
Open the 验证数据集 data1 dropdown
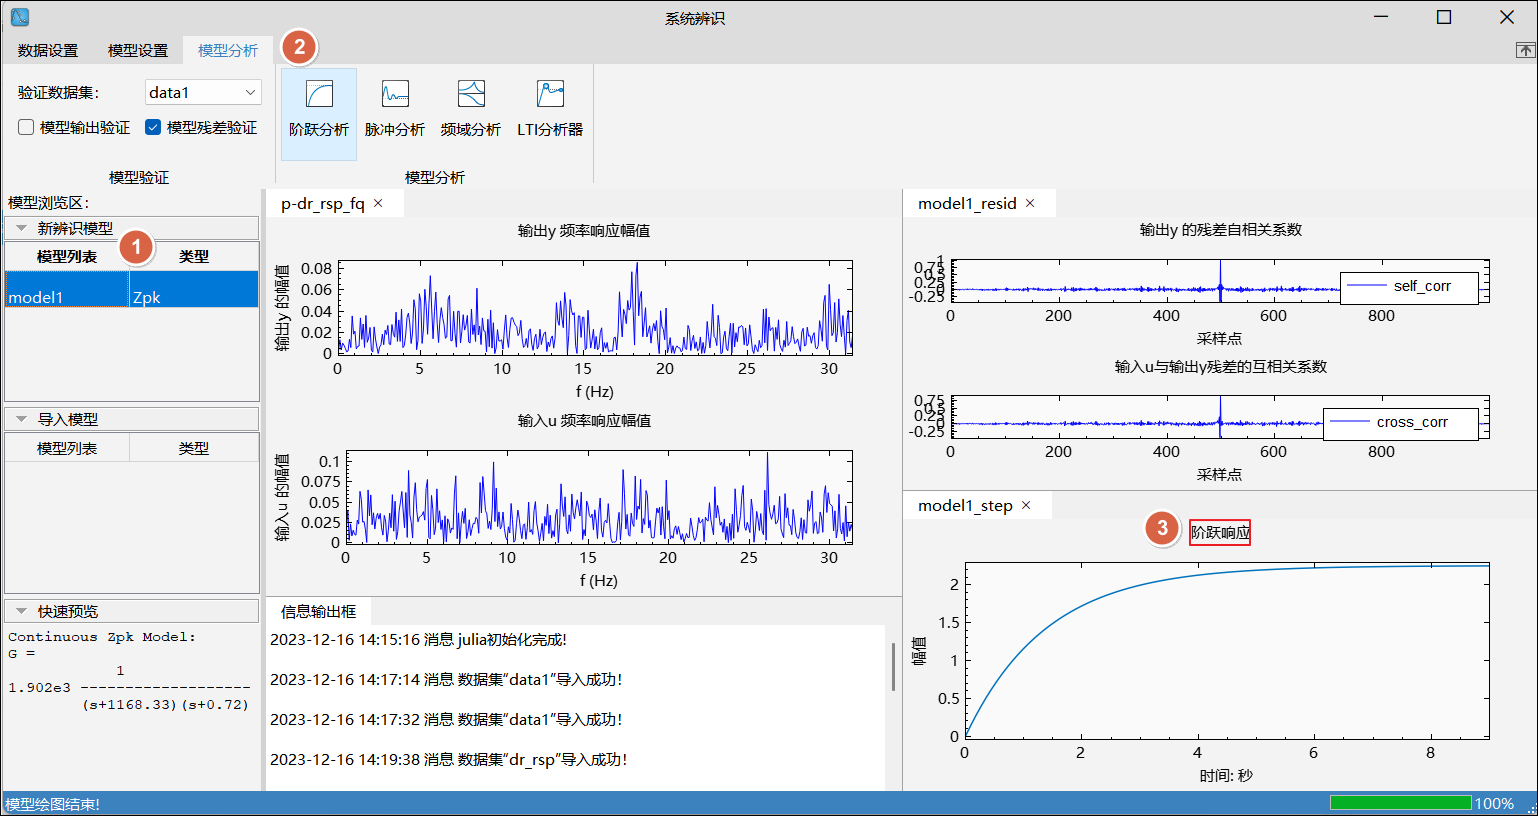point(203,92)
